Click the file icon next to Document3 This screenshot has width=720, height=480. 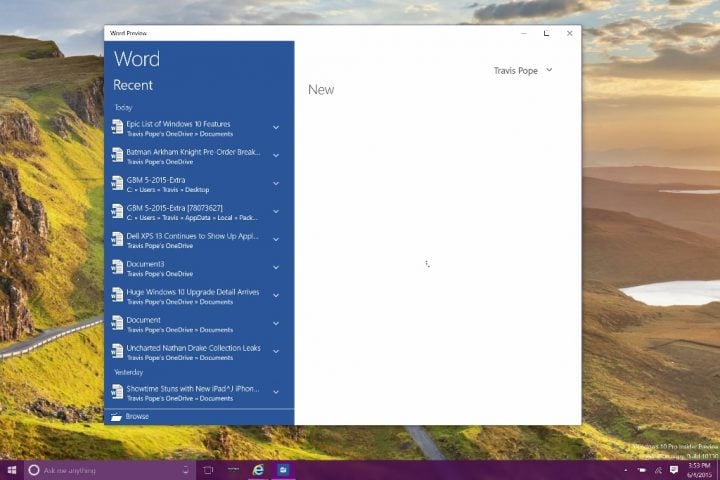pos(117,267)
